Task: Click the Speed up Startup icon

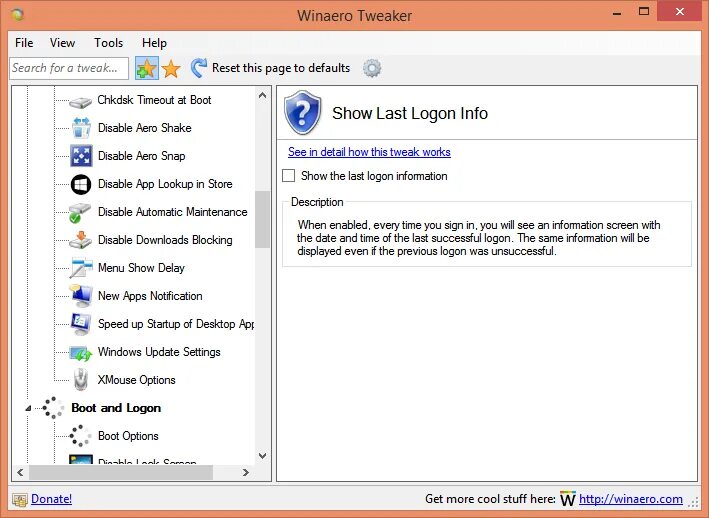Action: [81, 324]
